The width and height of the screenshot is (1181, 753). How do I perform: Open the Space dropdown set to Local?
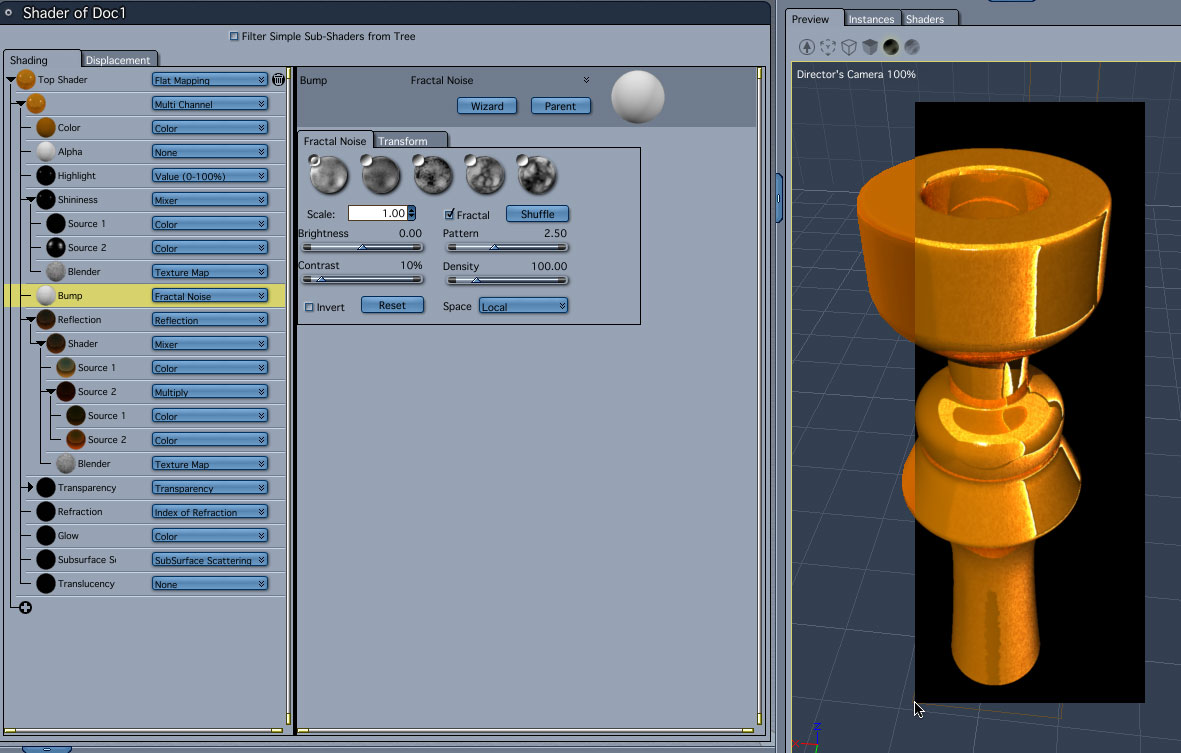(x=523, y=306)
